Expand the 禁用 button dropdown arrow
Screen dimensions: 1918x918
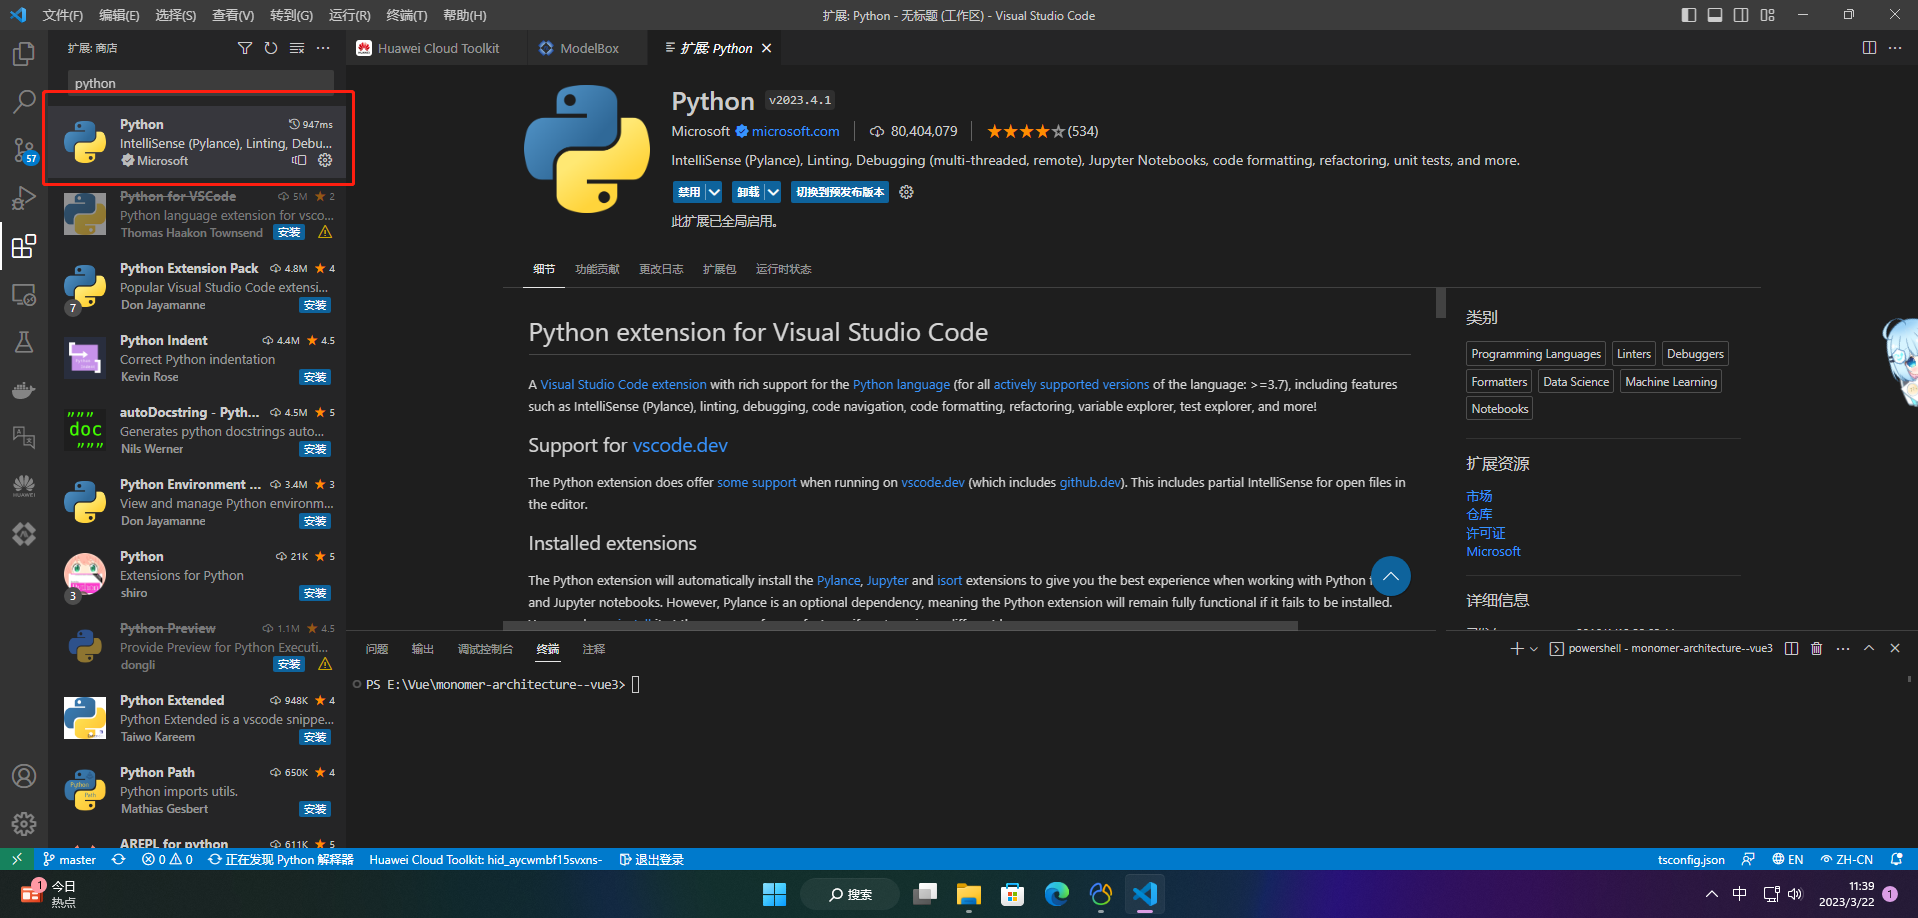714,192
